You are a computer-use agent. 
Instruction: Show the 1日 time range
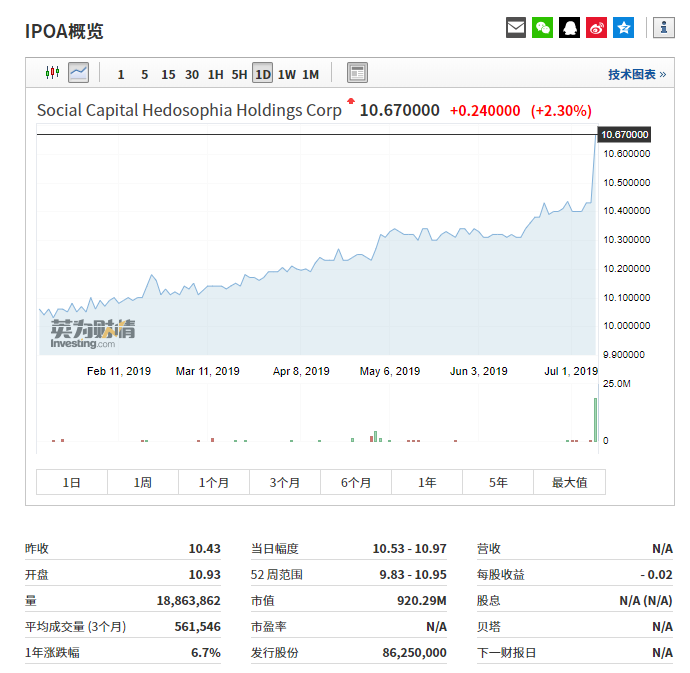click(72, 482)
